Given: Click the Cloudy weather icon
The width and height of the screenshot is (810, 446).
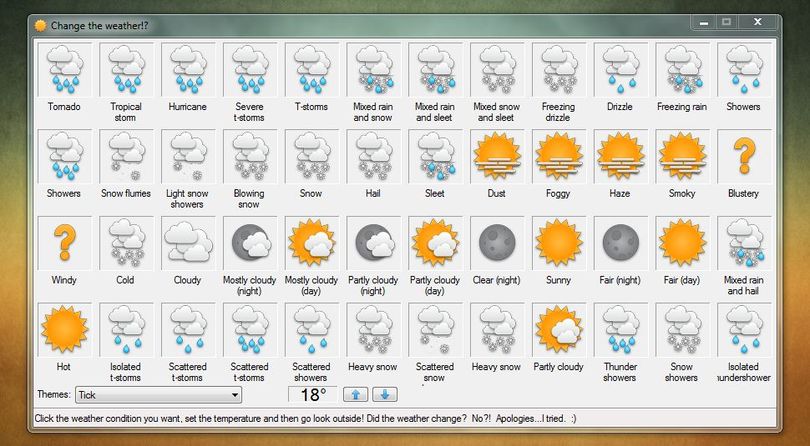Looking at the screenshot, I should point(188,243).
